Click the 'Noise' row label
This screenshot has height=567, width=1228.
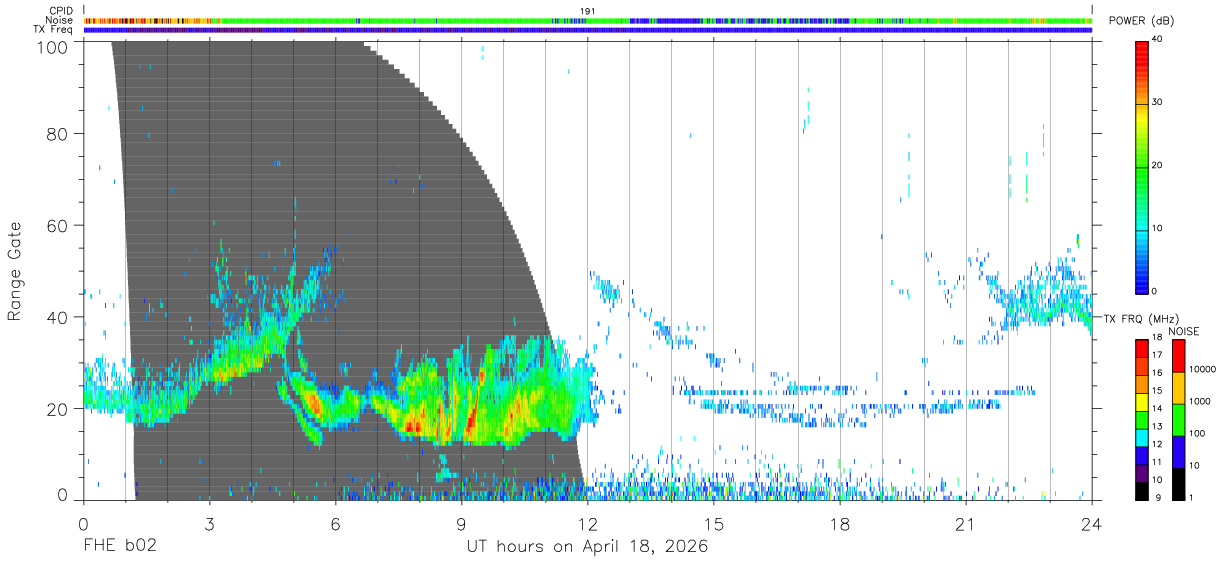click(61, 20)
